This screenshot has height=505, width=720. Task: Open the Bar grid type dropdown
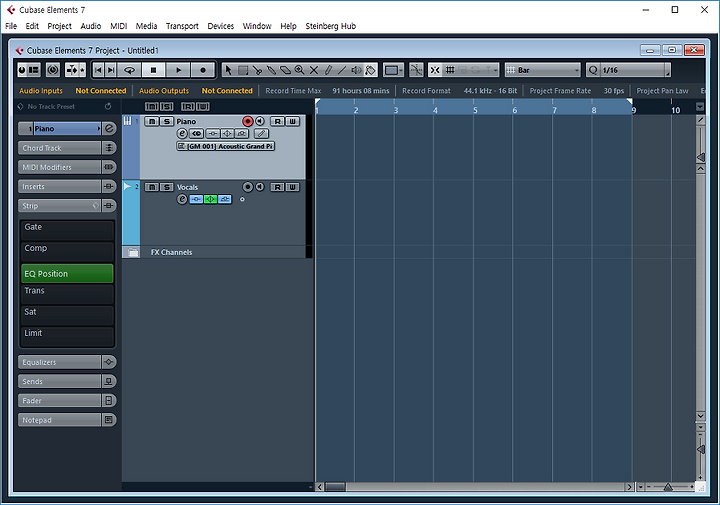tap(543, 70)
